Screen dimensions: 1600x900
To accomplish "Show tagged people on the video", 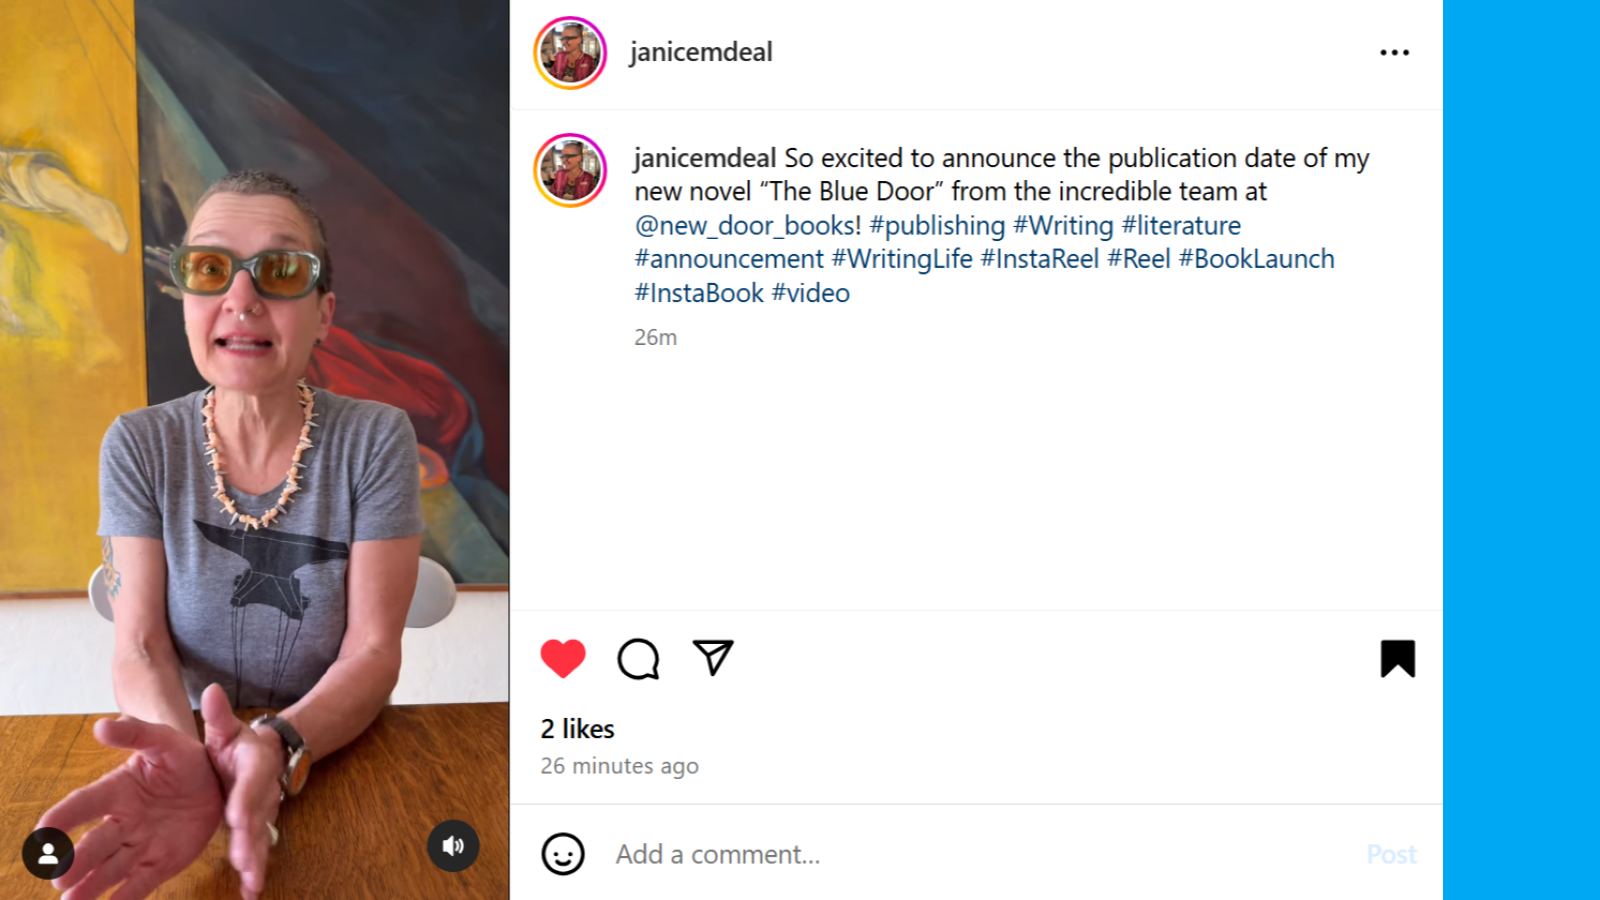I will click(x=48, y=853).
